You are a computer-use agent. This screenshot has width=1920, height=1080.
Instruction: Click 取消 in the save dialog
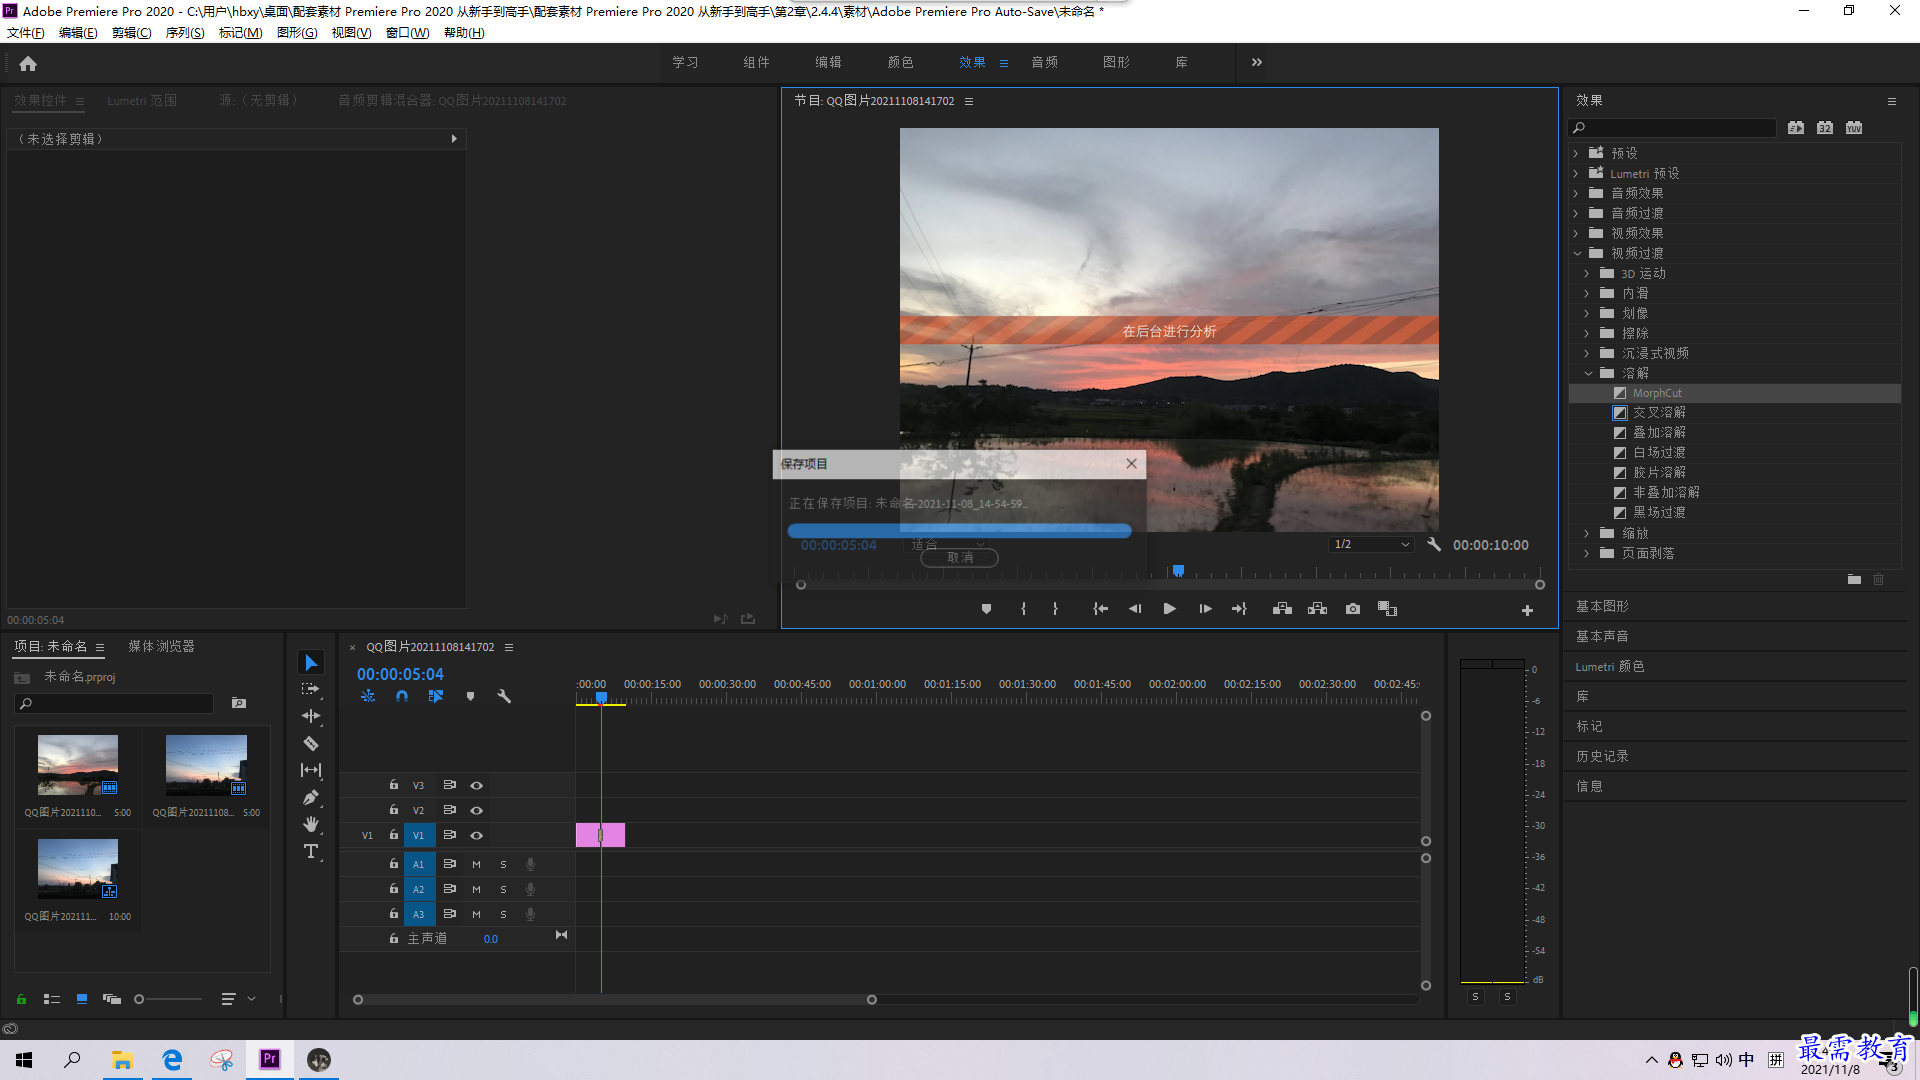pos(959,557)
